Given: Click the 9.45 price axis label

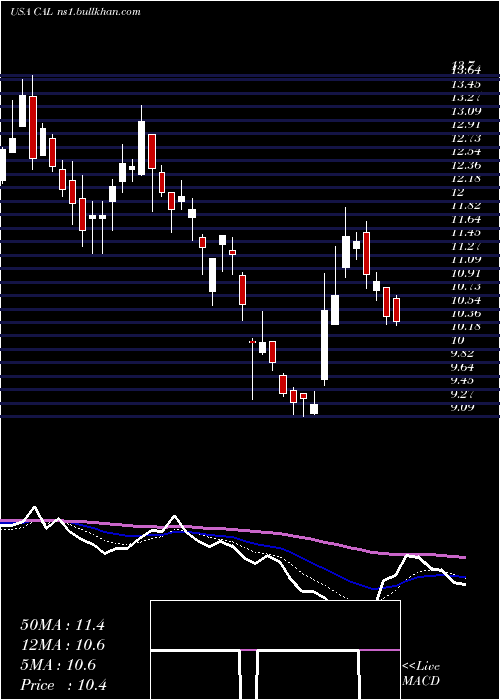Looking at the screenshot, I should (x=464, y=381).
